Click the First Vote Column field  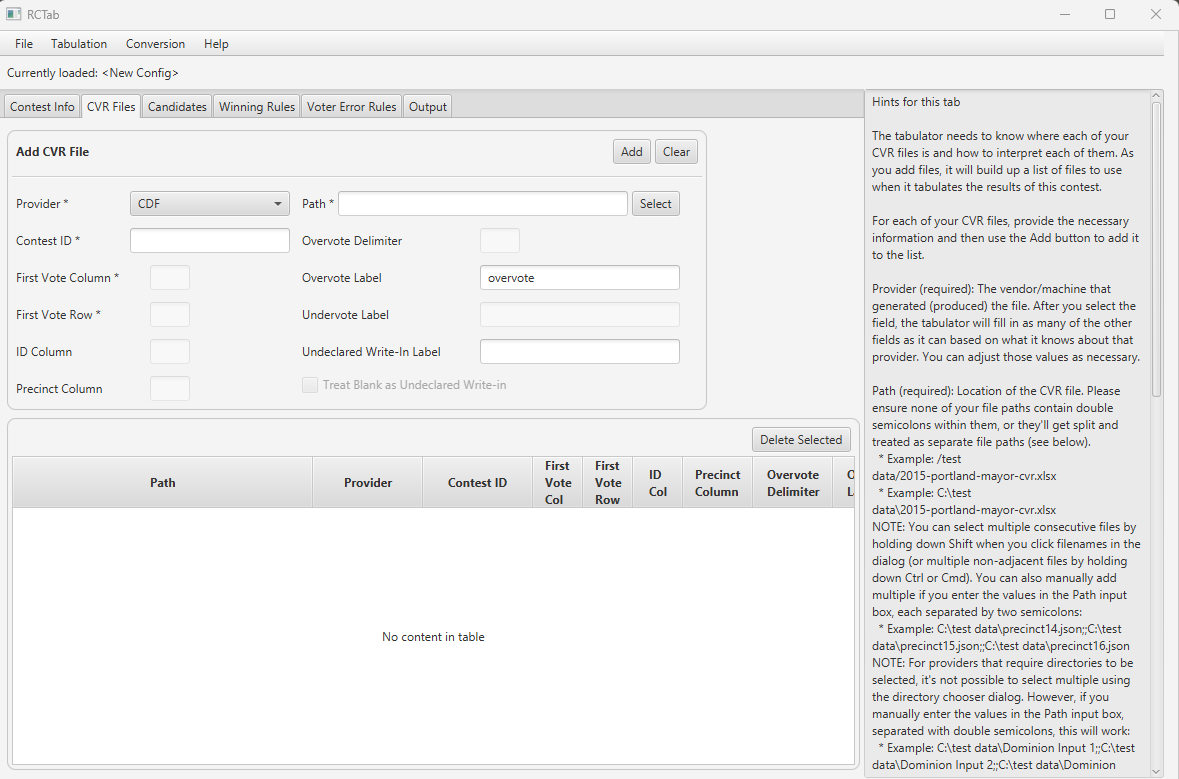coord(170,277)
